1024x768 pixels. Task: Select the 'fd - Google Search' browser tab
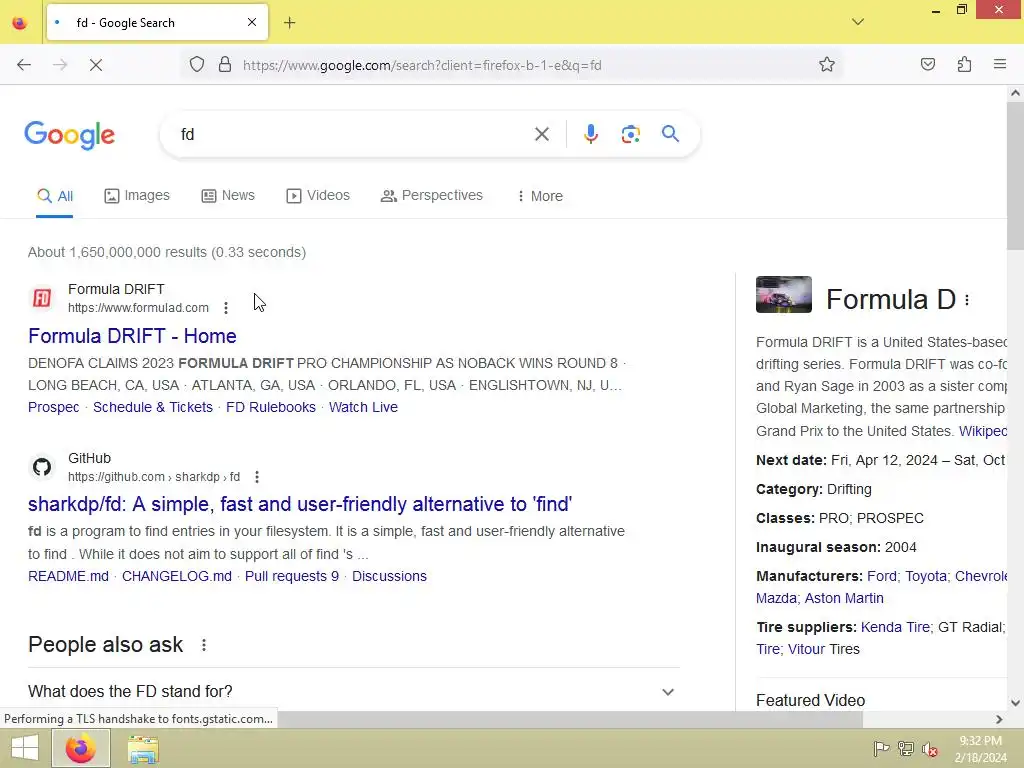tap(157, 22)
